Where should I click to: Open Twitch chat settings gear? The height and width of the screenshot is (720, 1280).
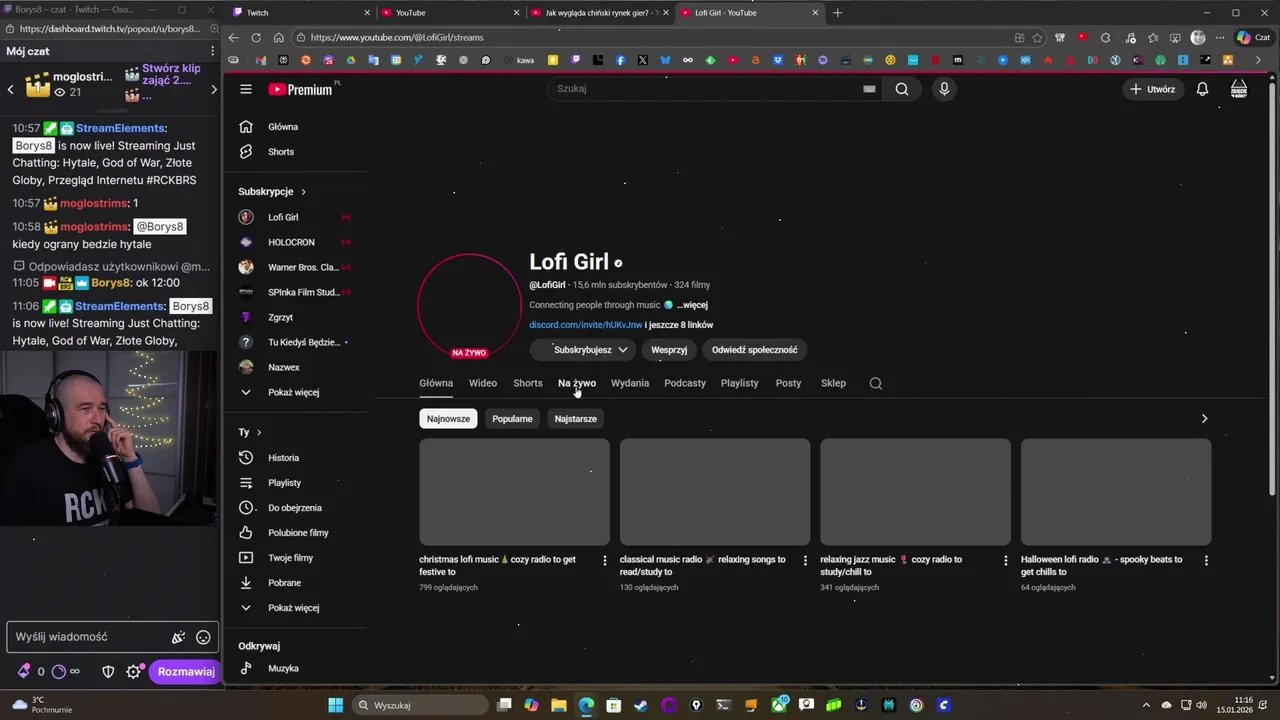(x=134, y=672)
